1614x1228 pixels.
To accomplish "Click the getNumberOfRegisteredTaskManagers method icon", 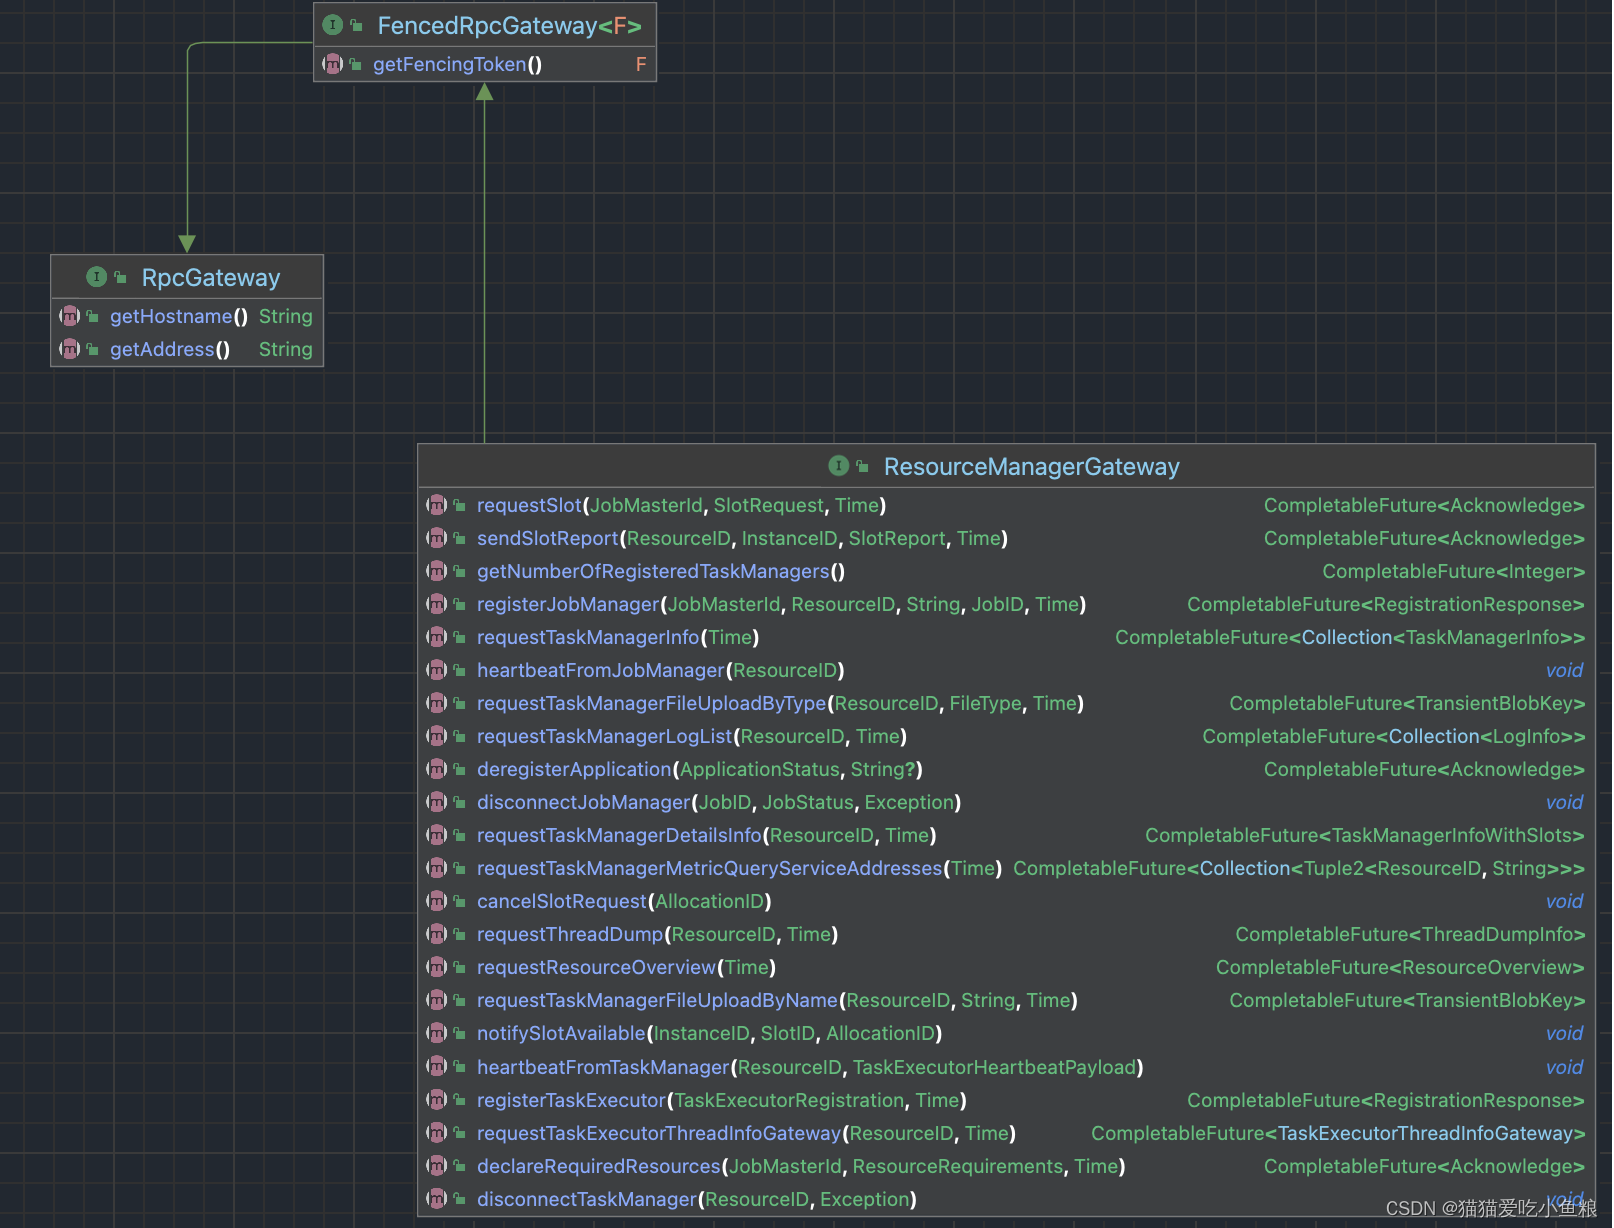I will [x=437, y=571].
